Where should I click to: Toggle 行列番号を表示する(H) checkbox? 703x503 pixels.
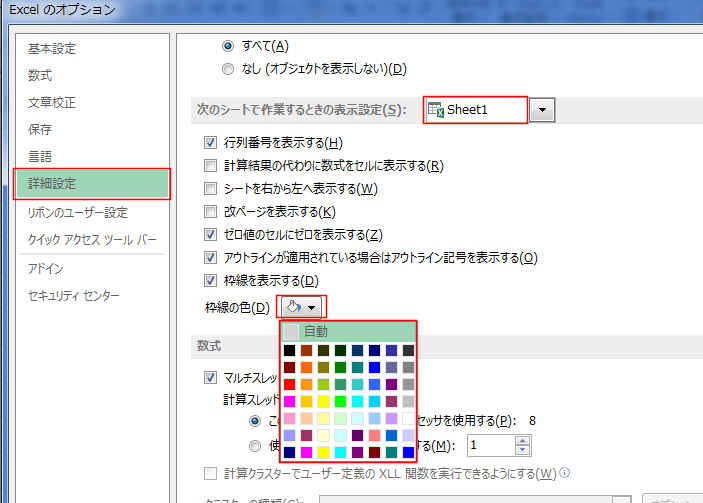click(x=210, y=143)
